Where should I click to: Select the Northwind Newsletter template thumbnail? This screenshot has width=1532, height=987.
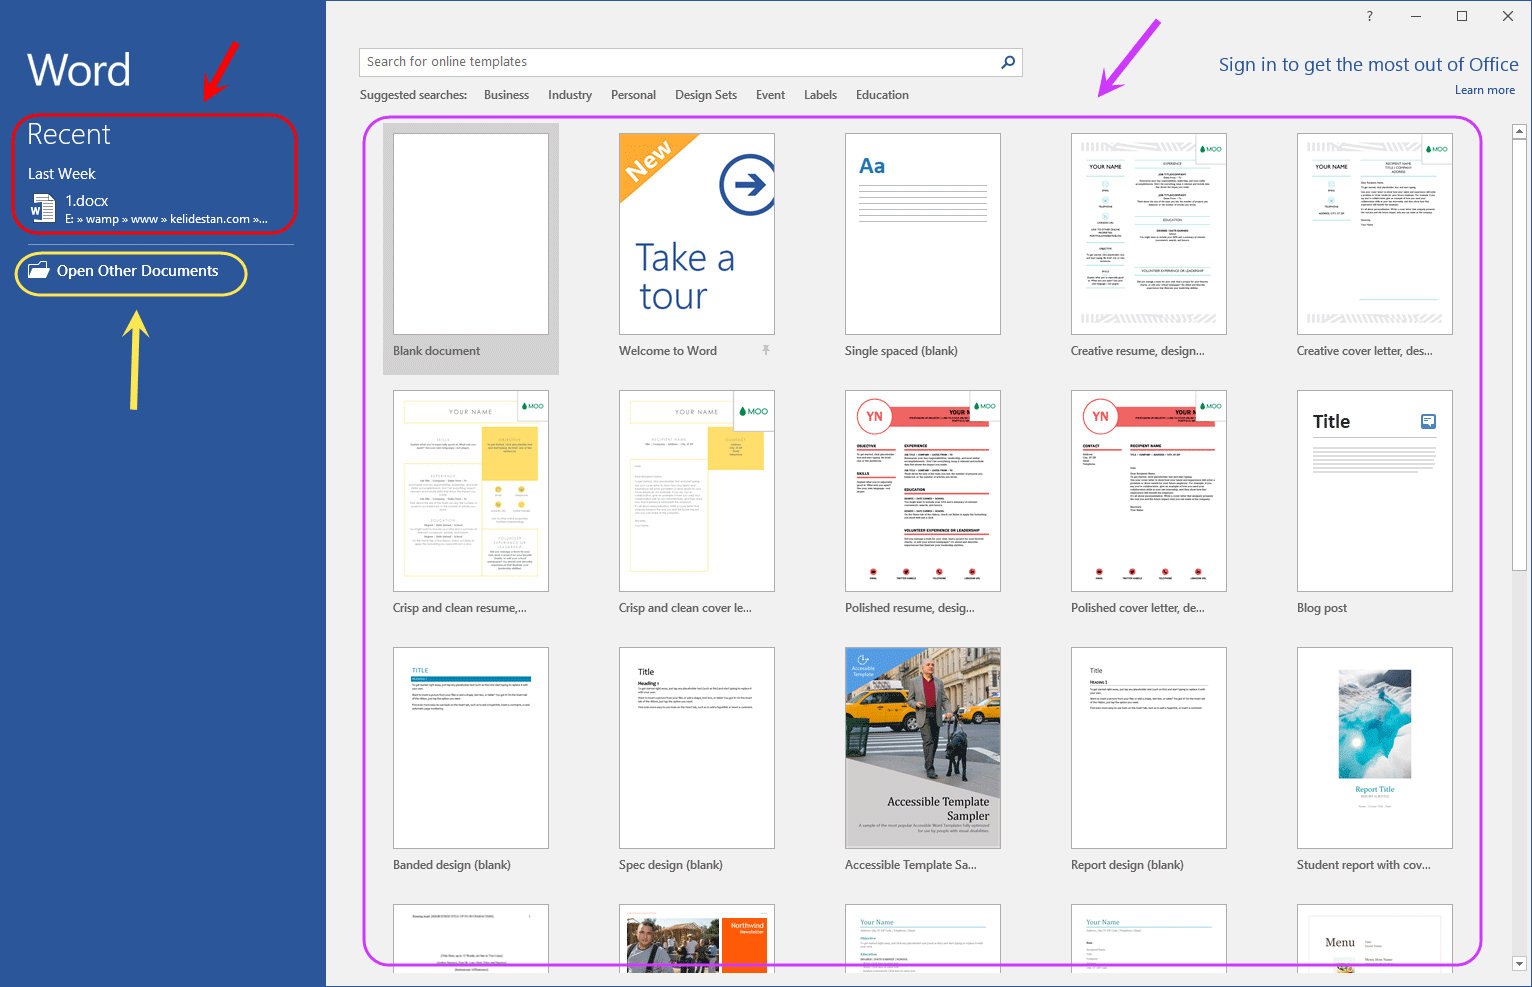697,938
